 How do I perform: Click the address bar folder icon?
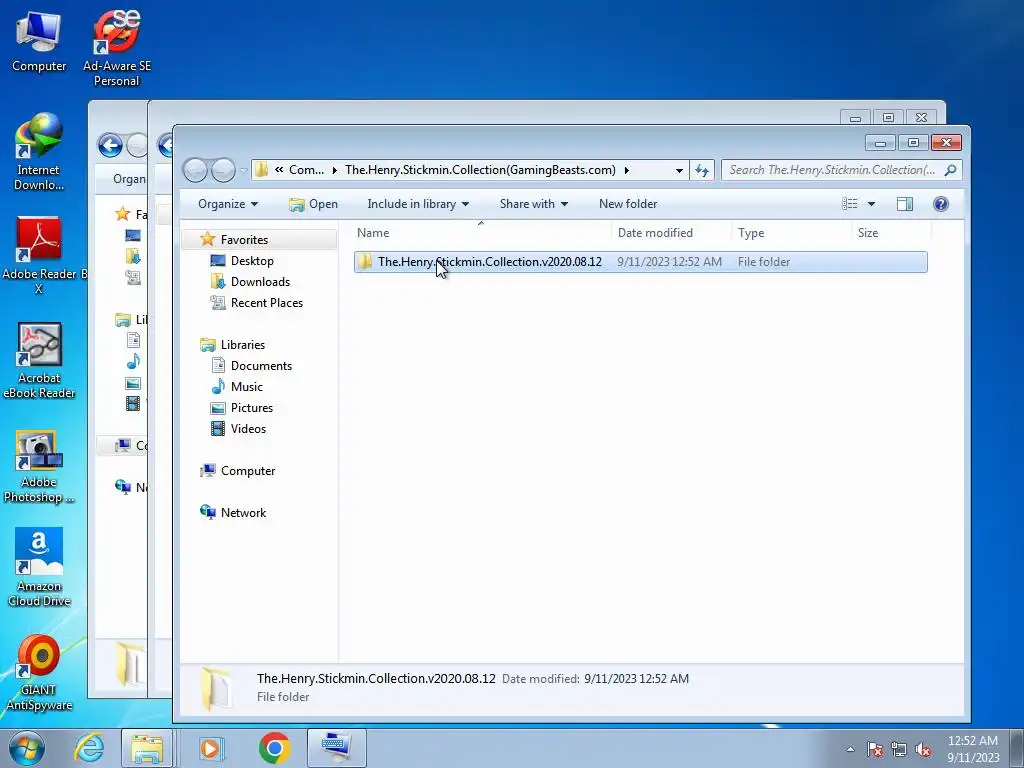261,170
